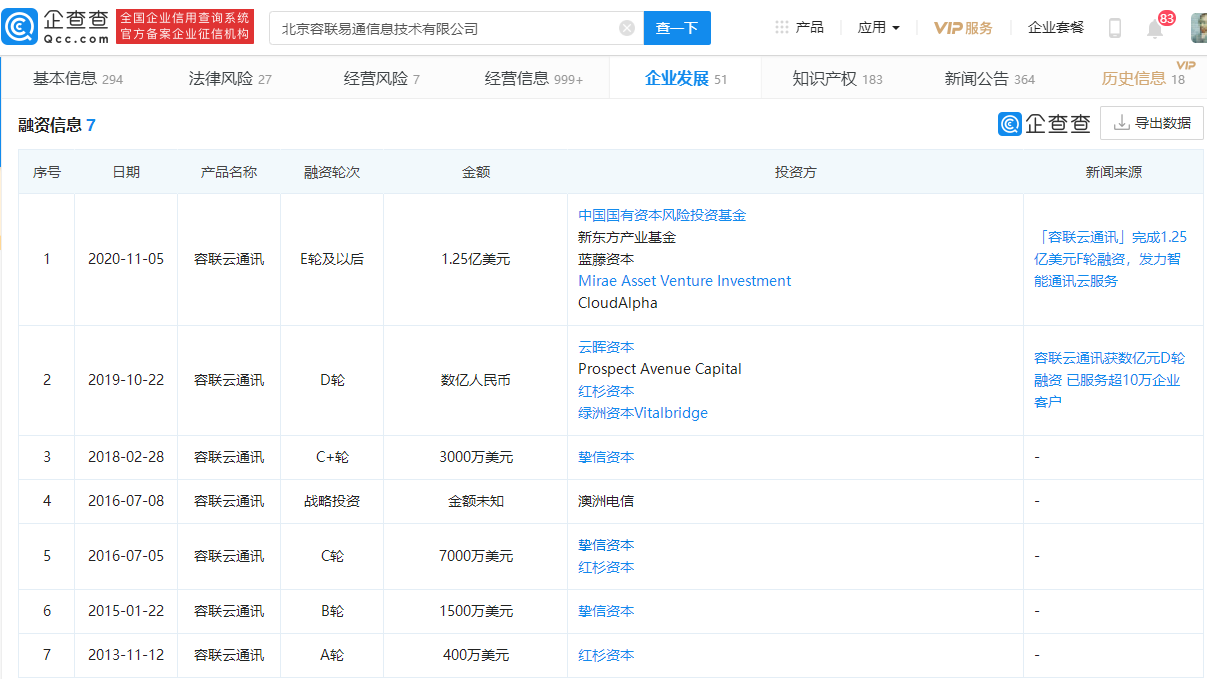1207x679 pixels.
Task: Switch to the 基本信息 tab
Action: (77, 78)
